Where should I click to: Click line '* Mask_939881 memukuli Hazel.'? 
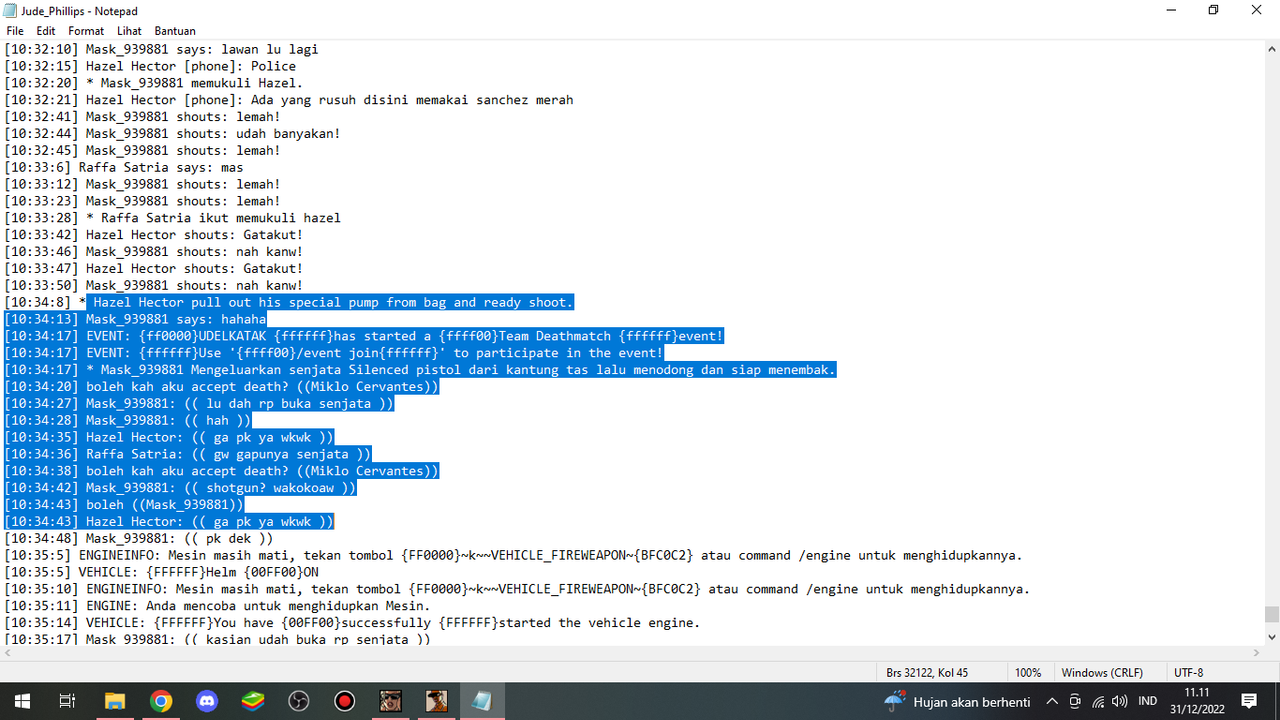(x=153, y=83)
